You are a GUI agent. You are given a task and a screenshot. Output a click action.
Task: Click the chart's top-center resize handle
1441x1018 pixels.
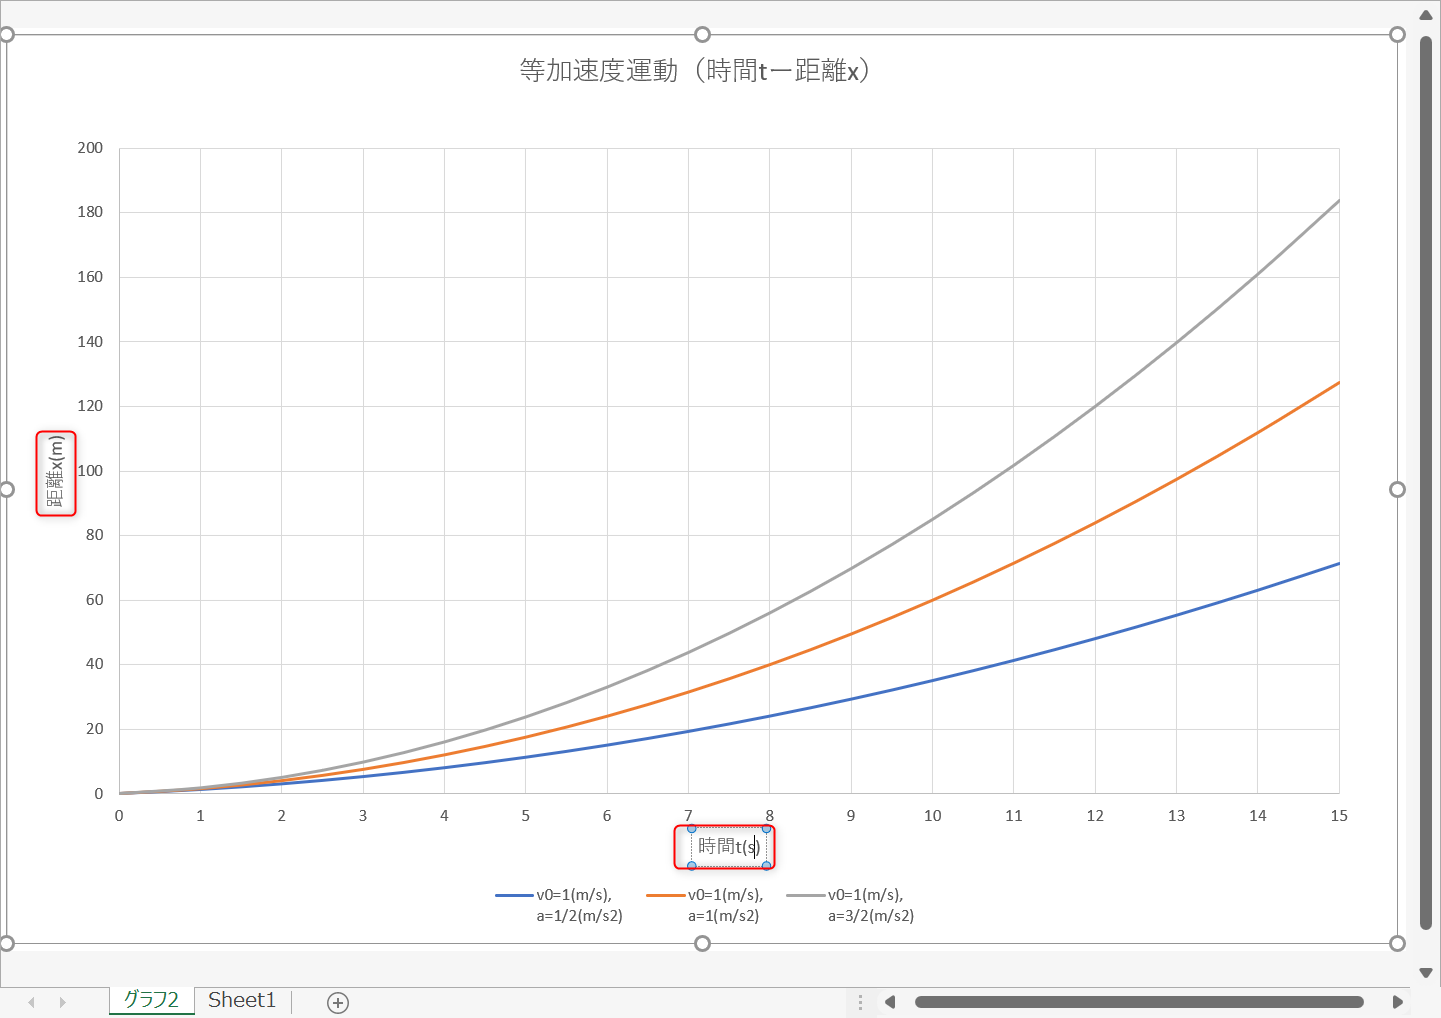click(702, 35)
